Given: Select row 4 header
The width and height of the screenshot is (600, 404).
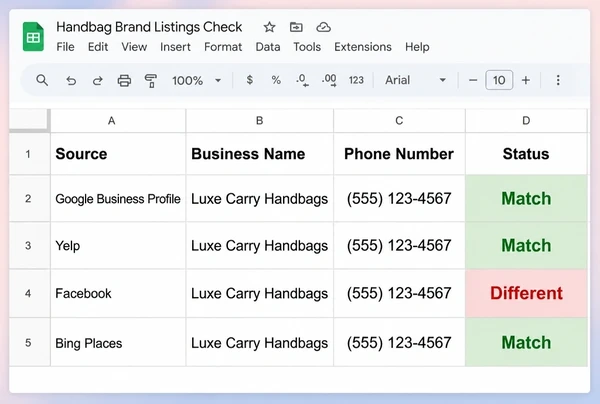Looking at the screenshot, I should click(29, 293).
